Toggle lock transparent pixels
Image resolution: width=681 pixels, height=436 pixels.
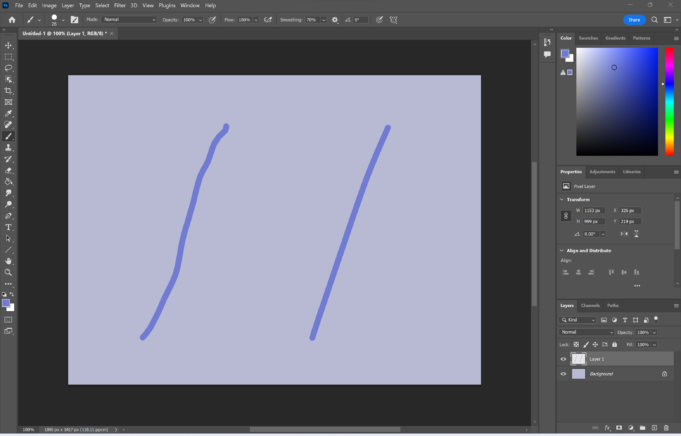pos(576,344)
